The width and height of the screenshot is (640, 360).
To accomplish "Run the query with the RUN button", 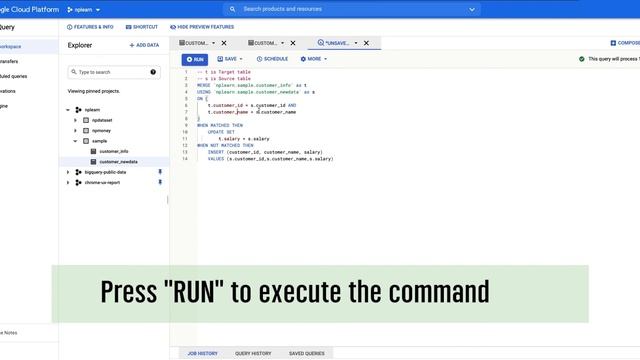I will pyautogui.click(x=195, y=60).
